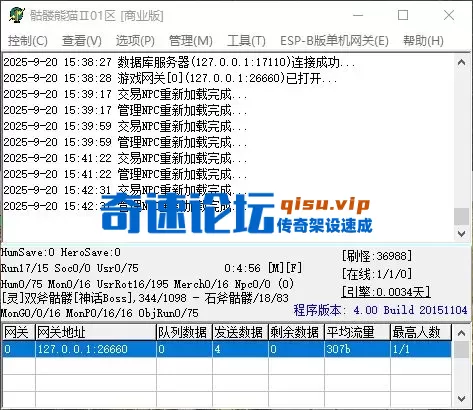
Task: Click the gateway table scroll down arrow
Action: (462, 398)
